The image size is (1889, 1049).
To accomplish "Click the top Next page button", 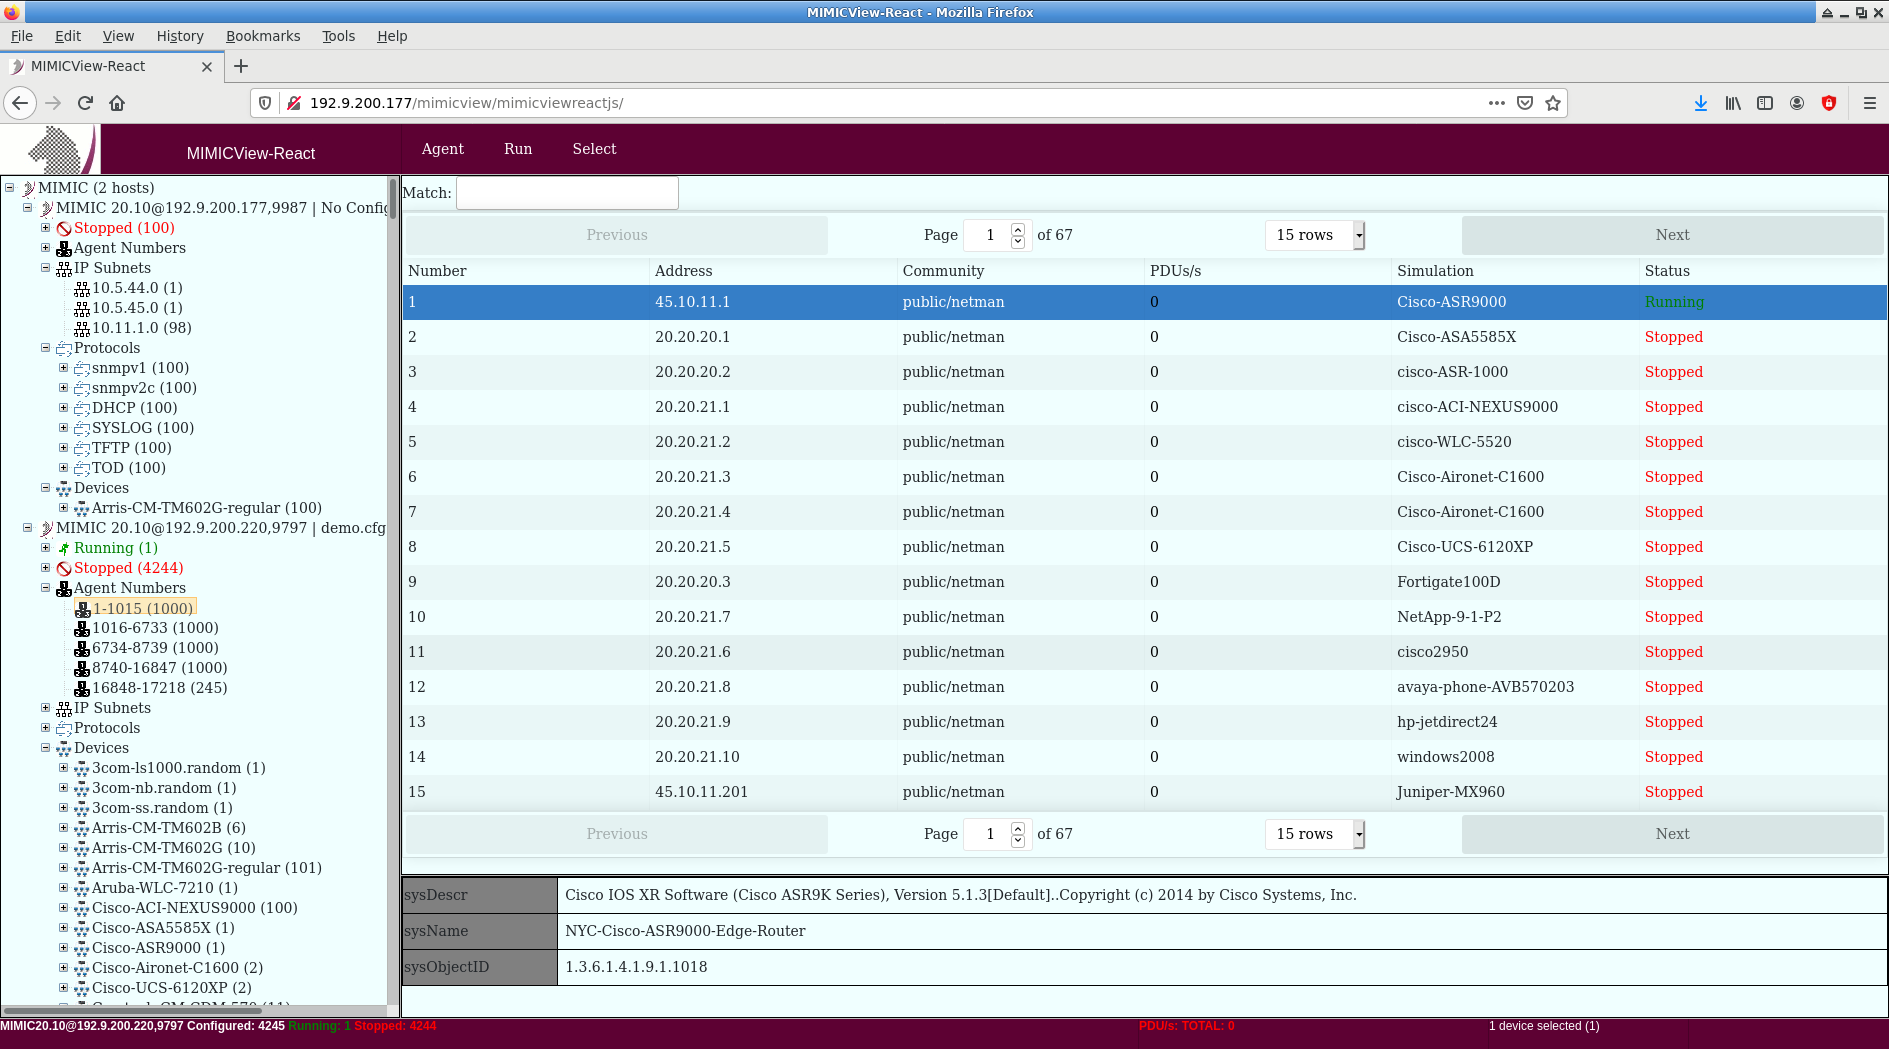I will click(x=1672, y=235).
